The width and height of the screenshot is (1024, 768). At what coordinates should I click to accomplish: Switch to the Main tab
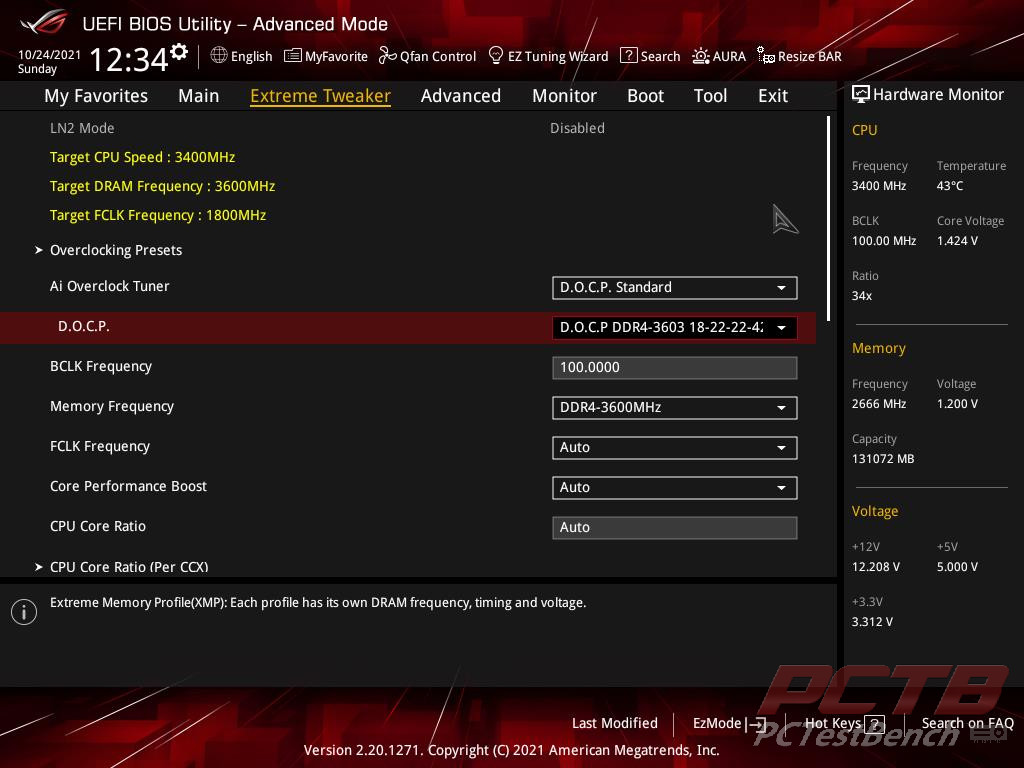coord(199,96)
